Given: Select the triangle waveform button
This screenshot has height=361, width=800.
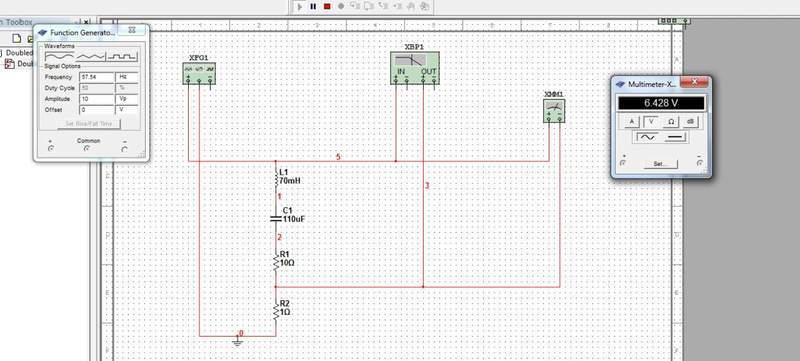Looking at the screenshot, I should 91,57.
